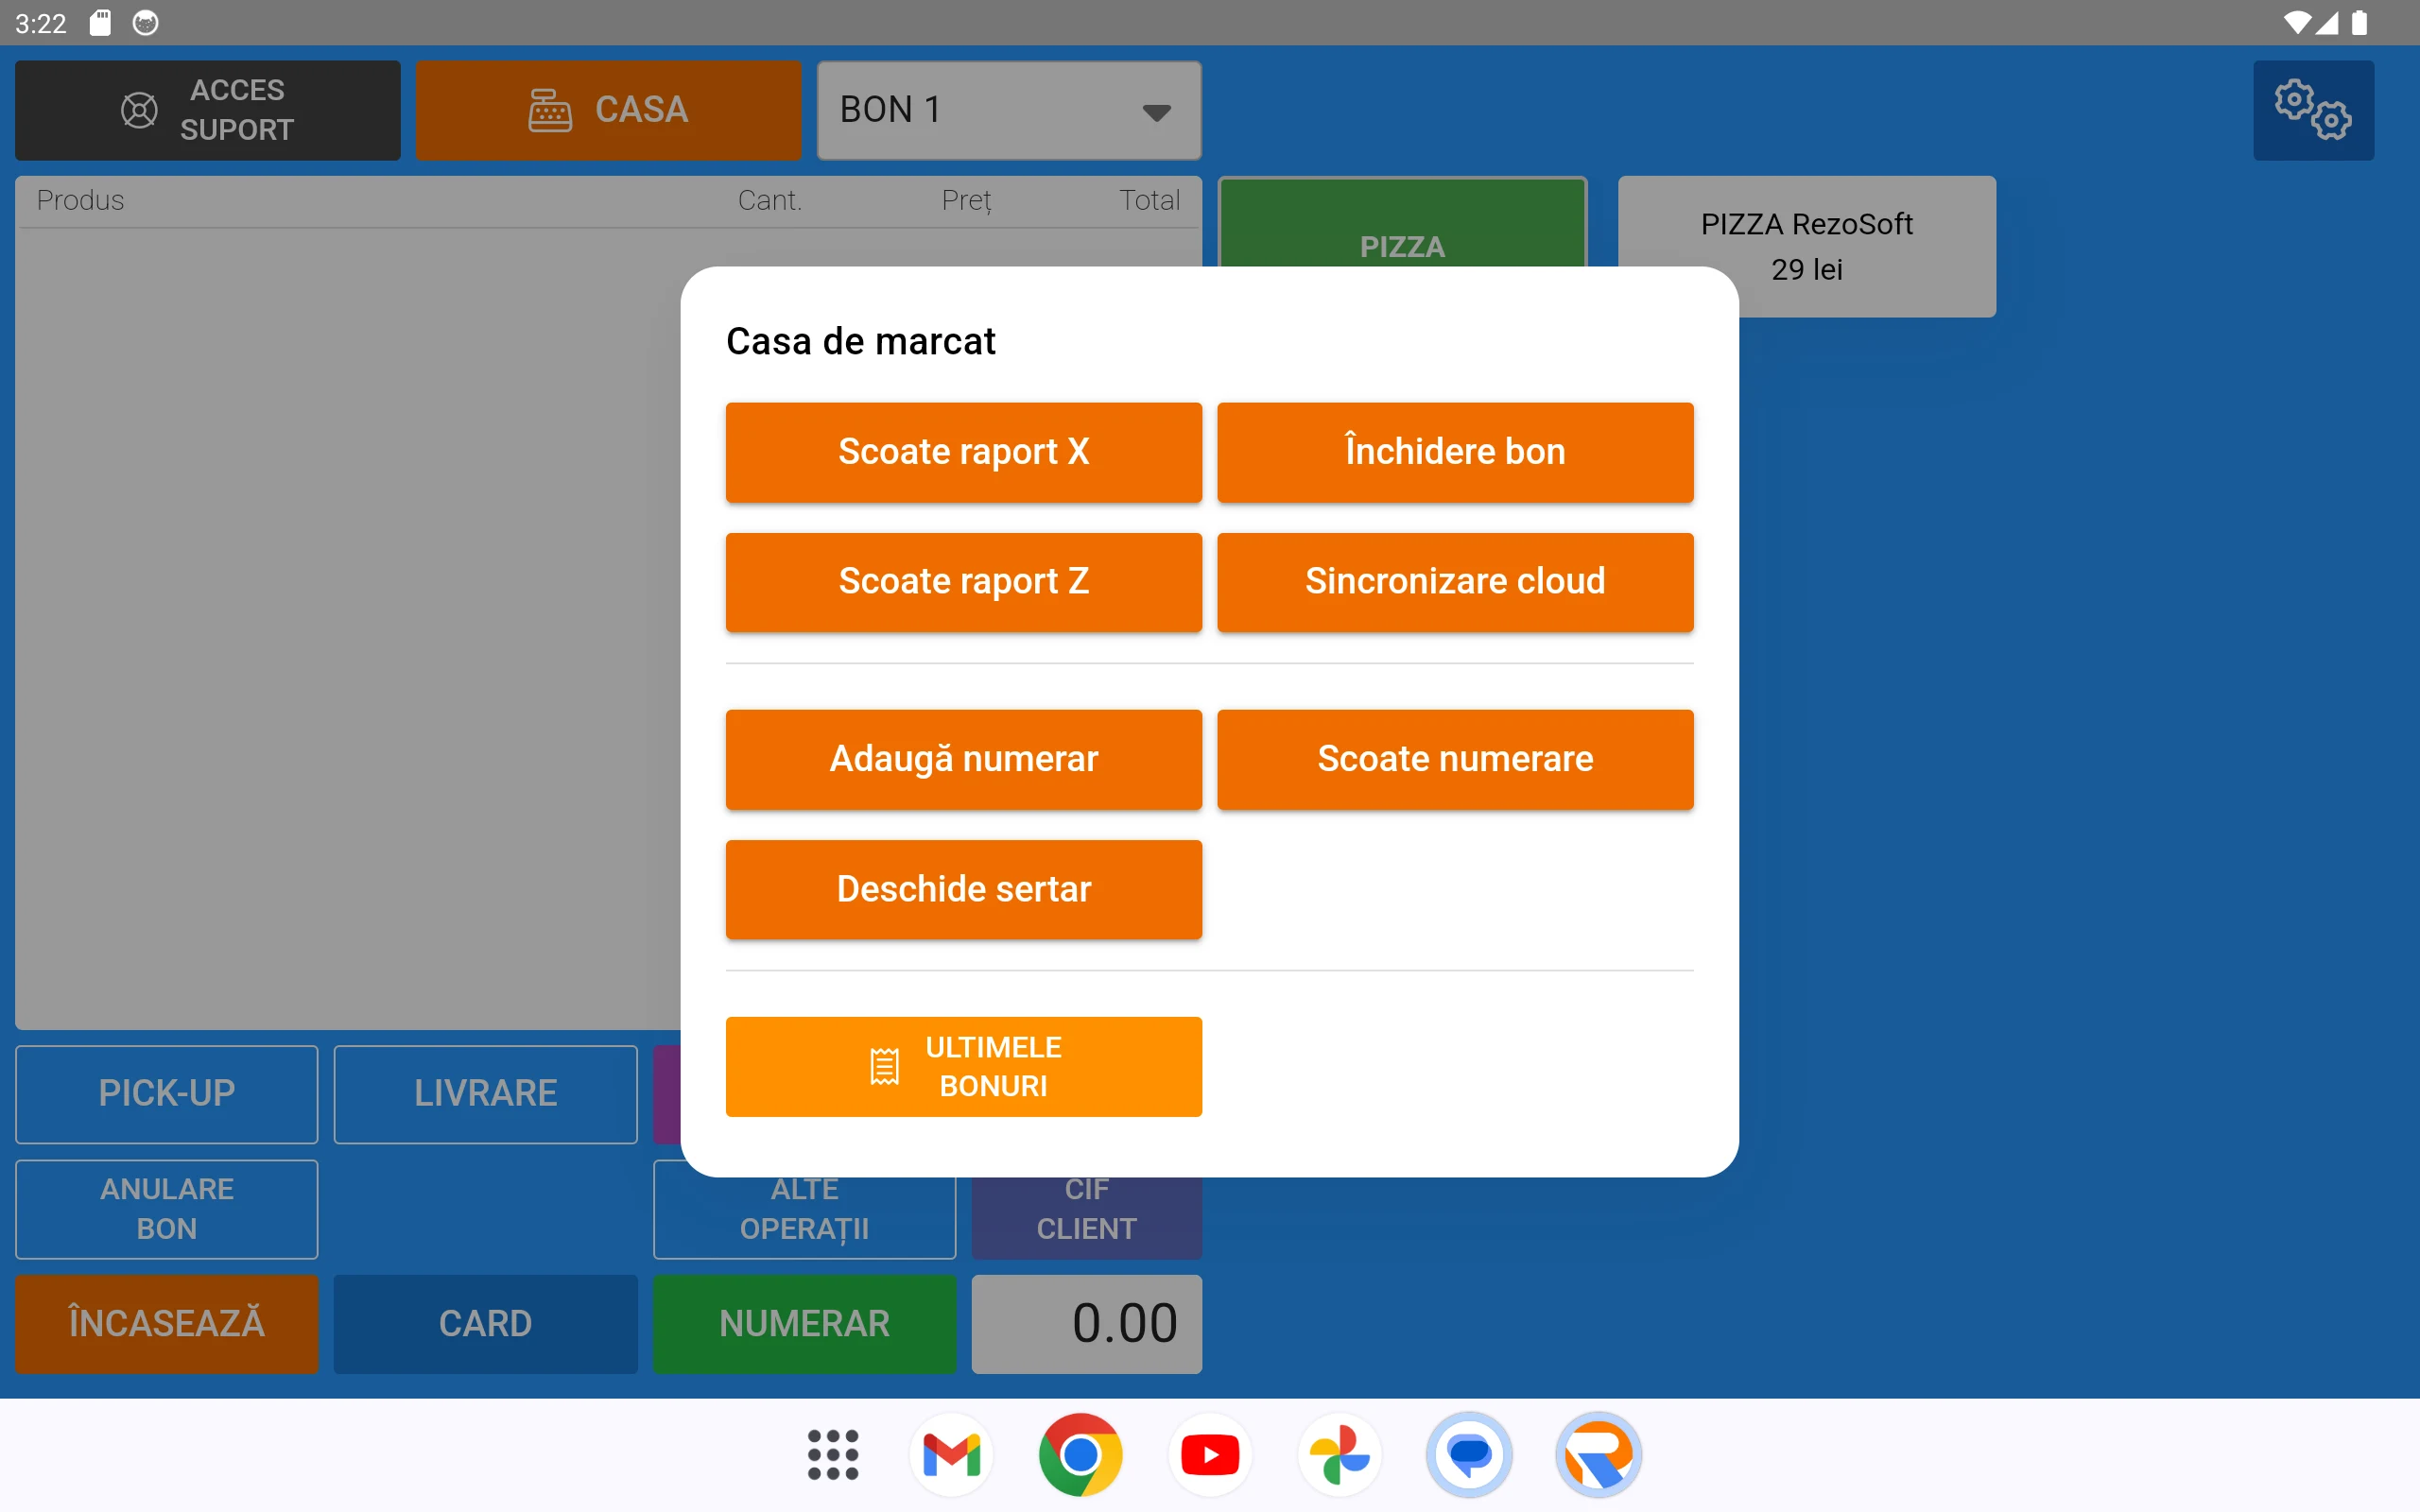Screen dimensions: 2420x1512
Task: Tap Deschide sertar
Action: 964,889
